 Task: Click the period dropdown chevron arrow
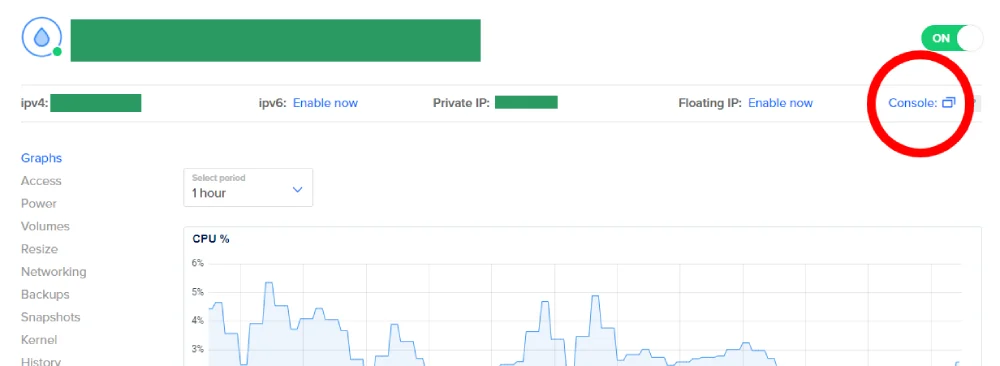297,190
